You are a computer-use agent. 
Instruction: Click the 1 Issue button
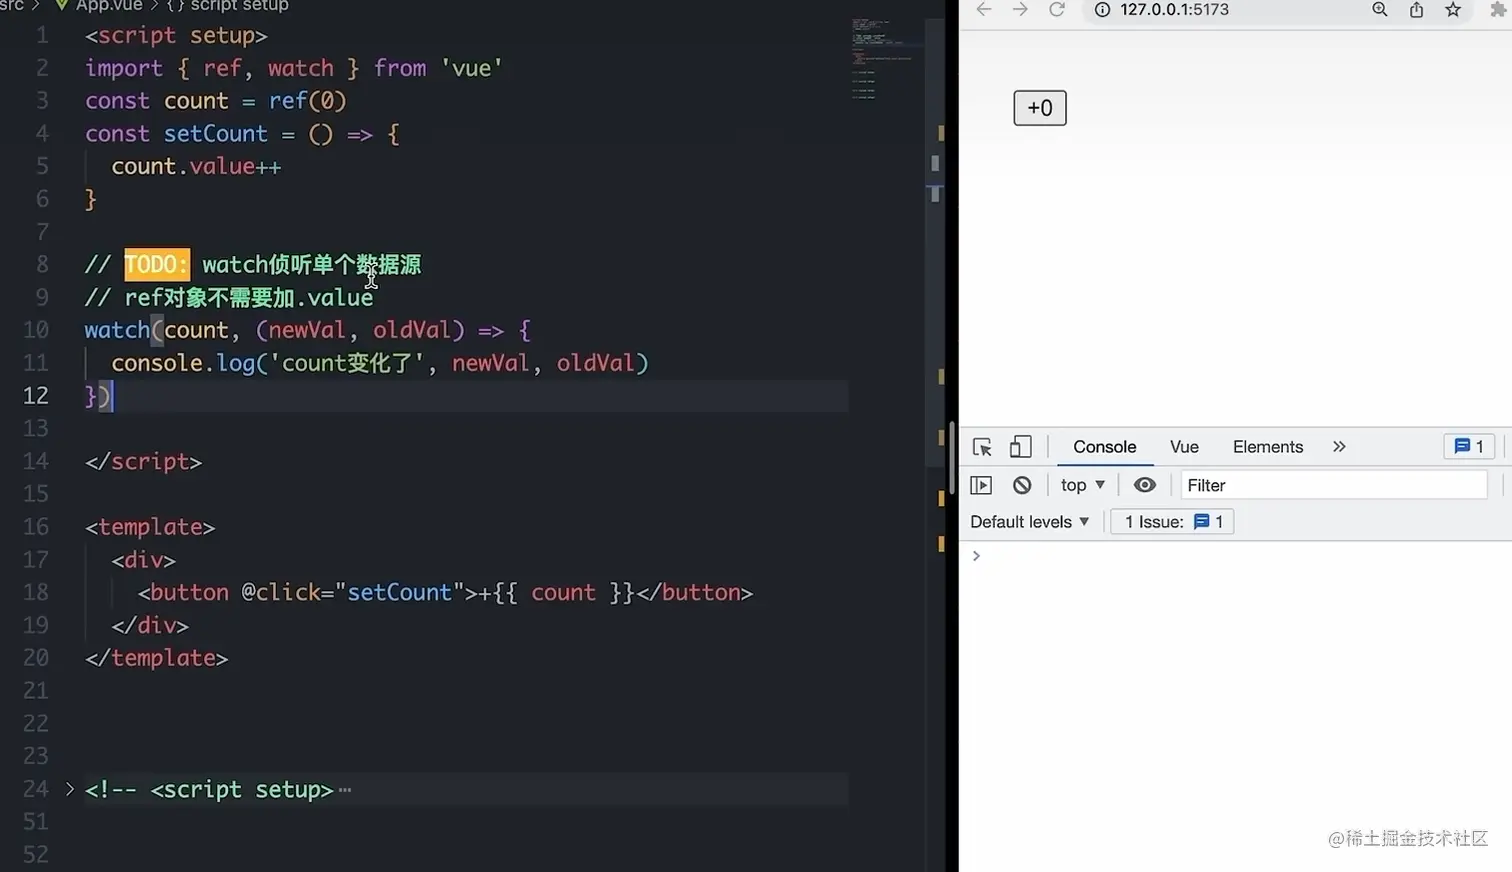pos(1172,522)
